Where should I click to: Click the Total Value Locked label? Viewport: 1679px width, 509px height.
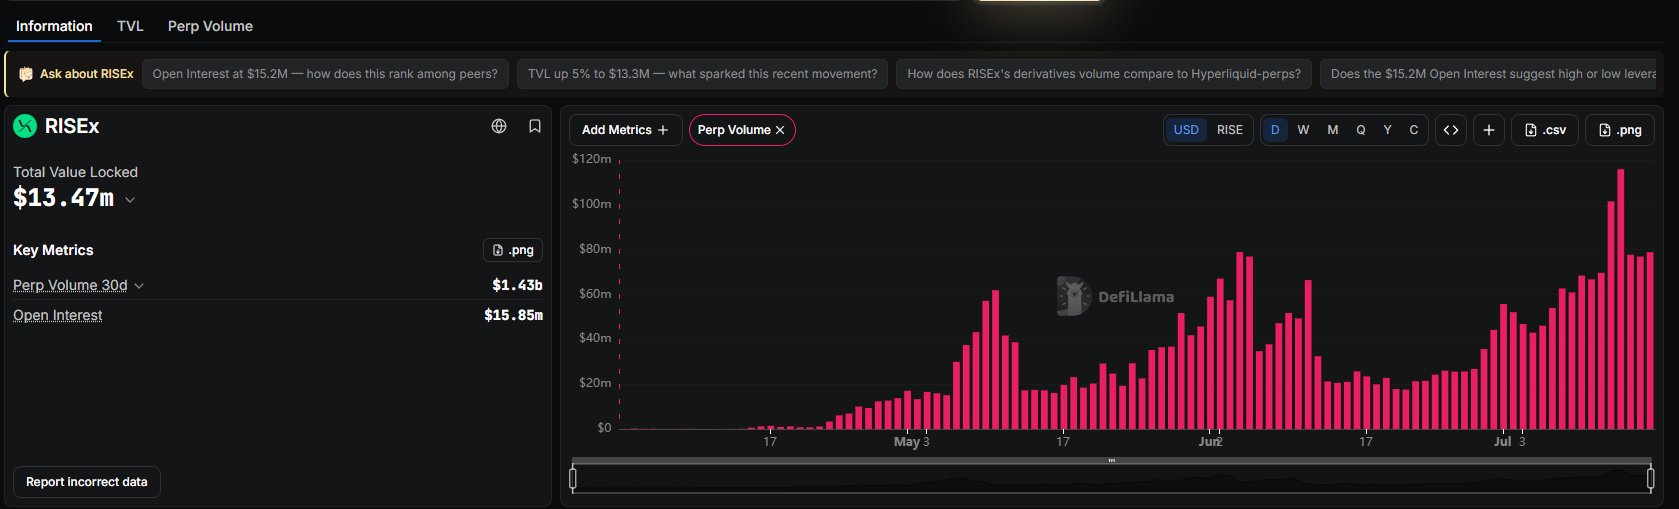75,172
